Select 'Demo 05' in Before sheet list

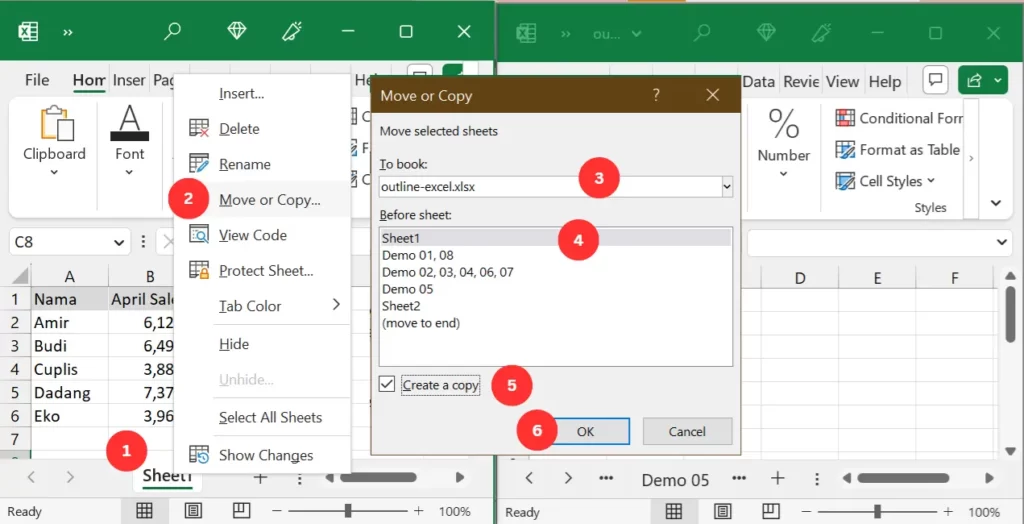pyautogui.click(x=410, y=289)
